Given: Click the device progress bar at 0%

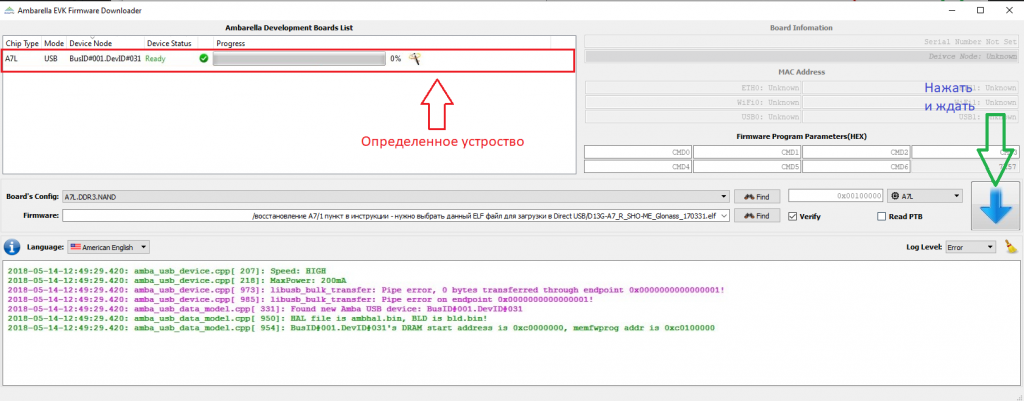Looking at the screenshot, I should [299, 59].
